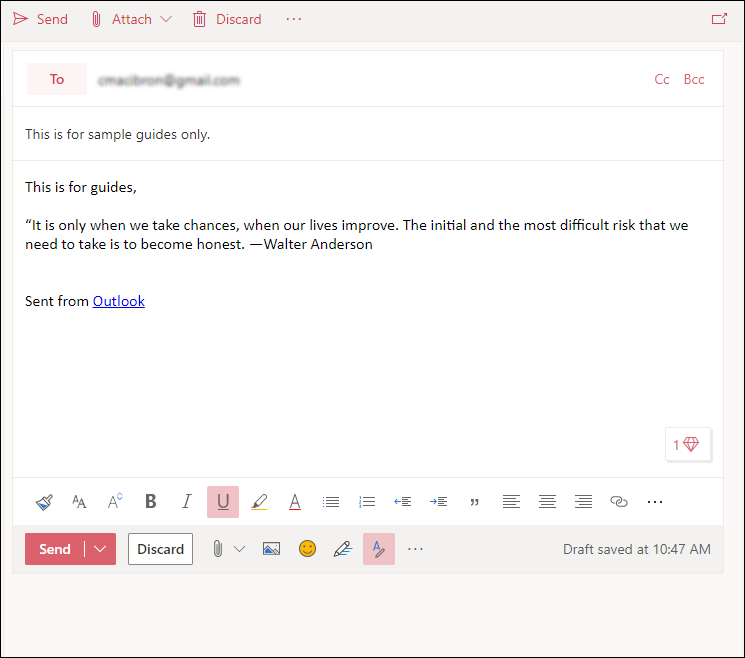Open the top toolbar more options ellipsis
This screenshot has width=745, height=658.
pos(294,19)
